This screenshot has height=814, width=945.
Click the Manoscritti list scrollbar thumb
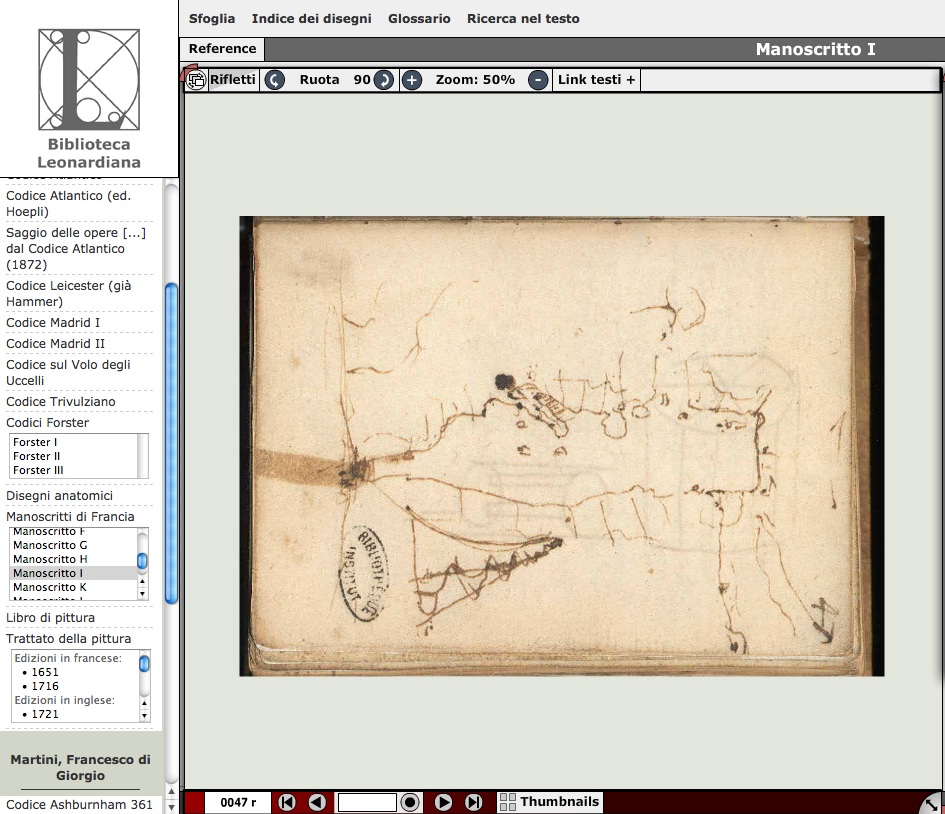pyautogui.click(x=142, y=560)
